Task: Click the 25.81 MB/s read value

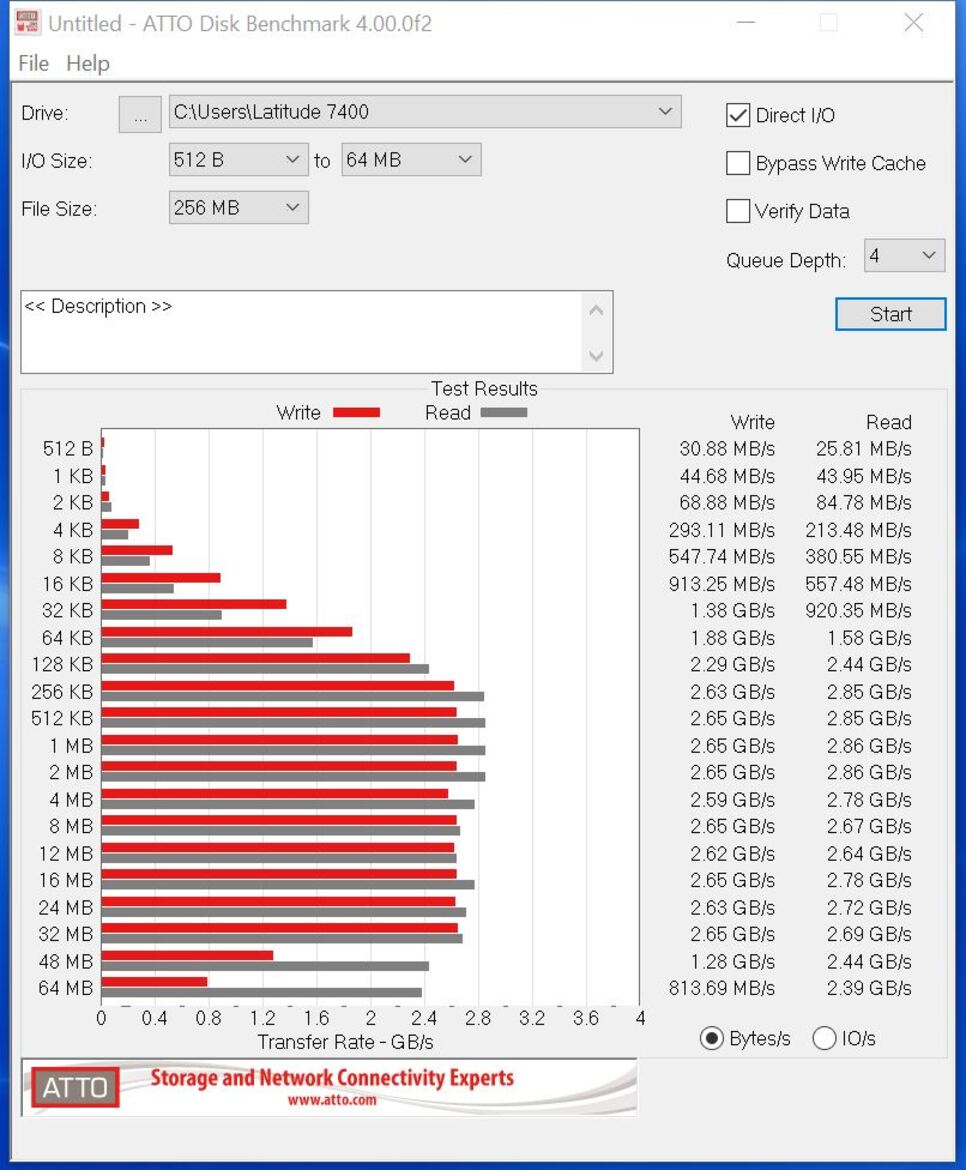Action: point(863,448)
